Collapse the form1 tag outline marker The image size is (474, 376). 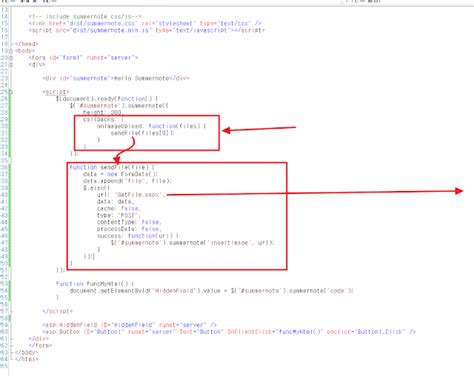click(11, 58)
